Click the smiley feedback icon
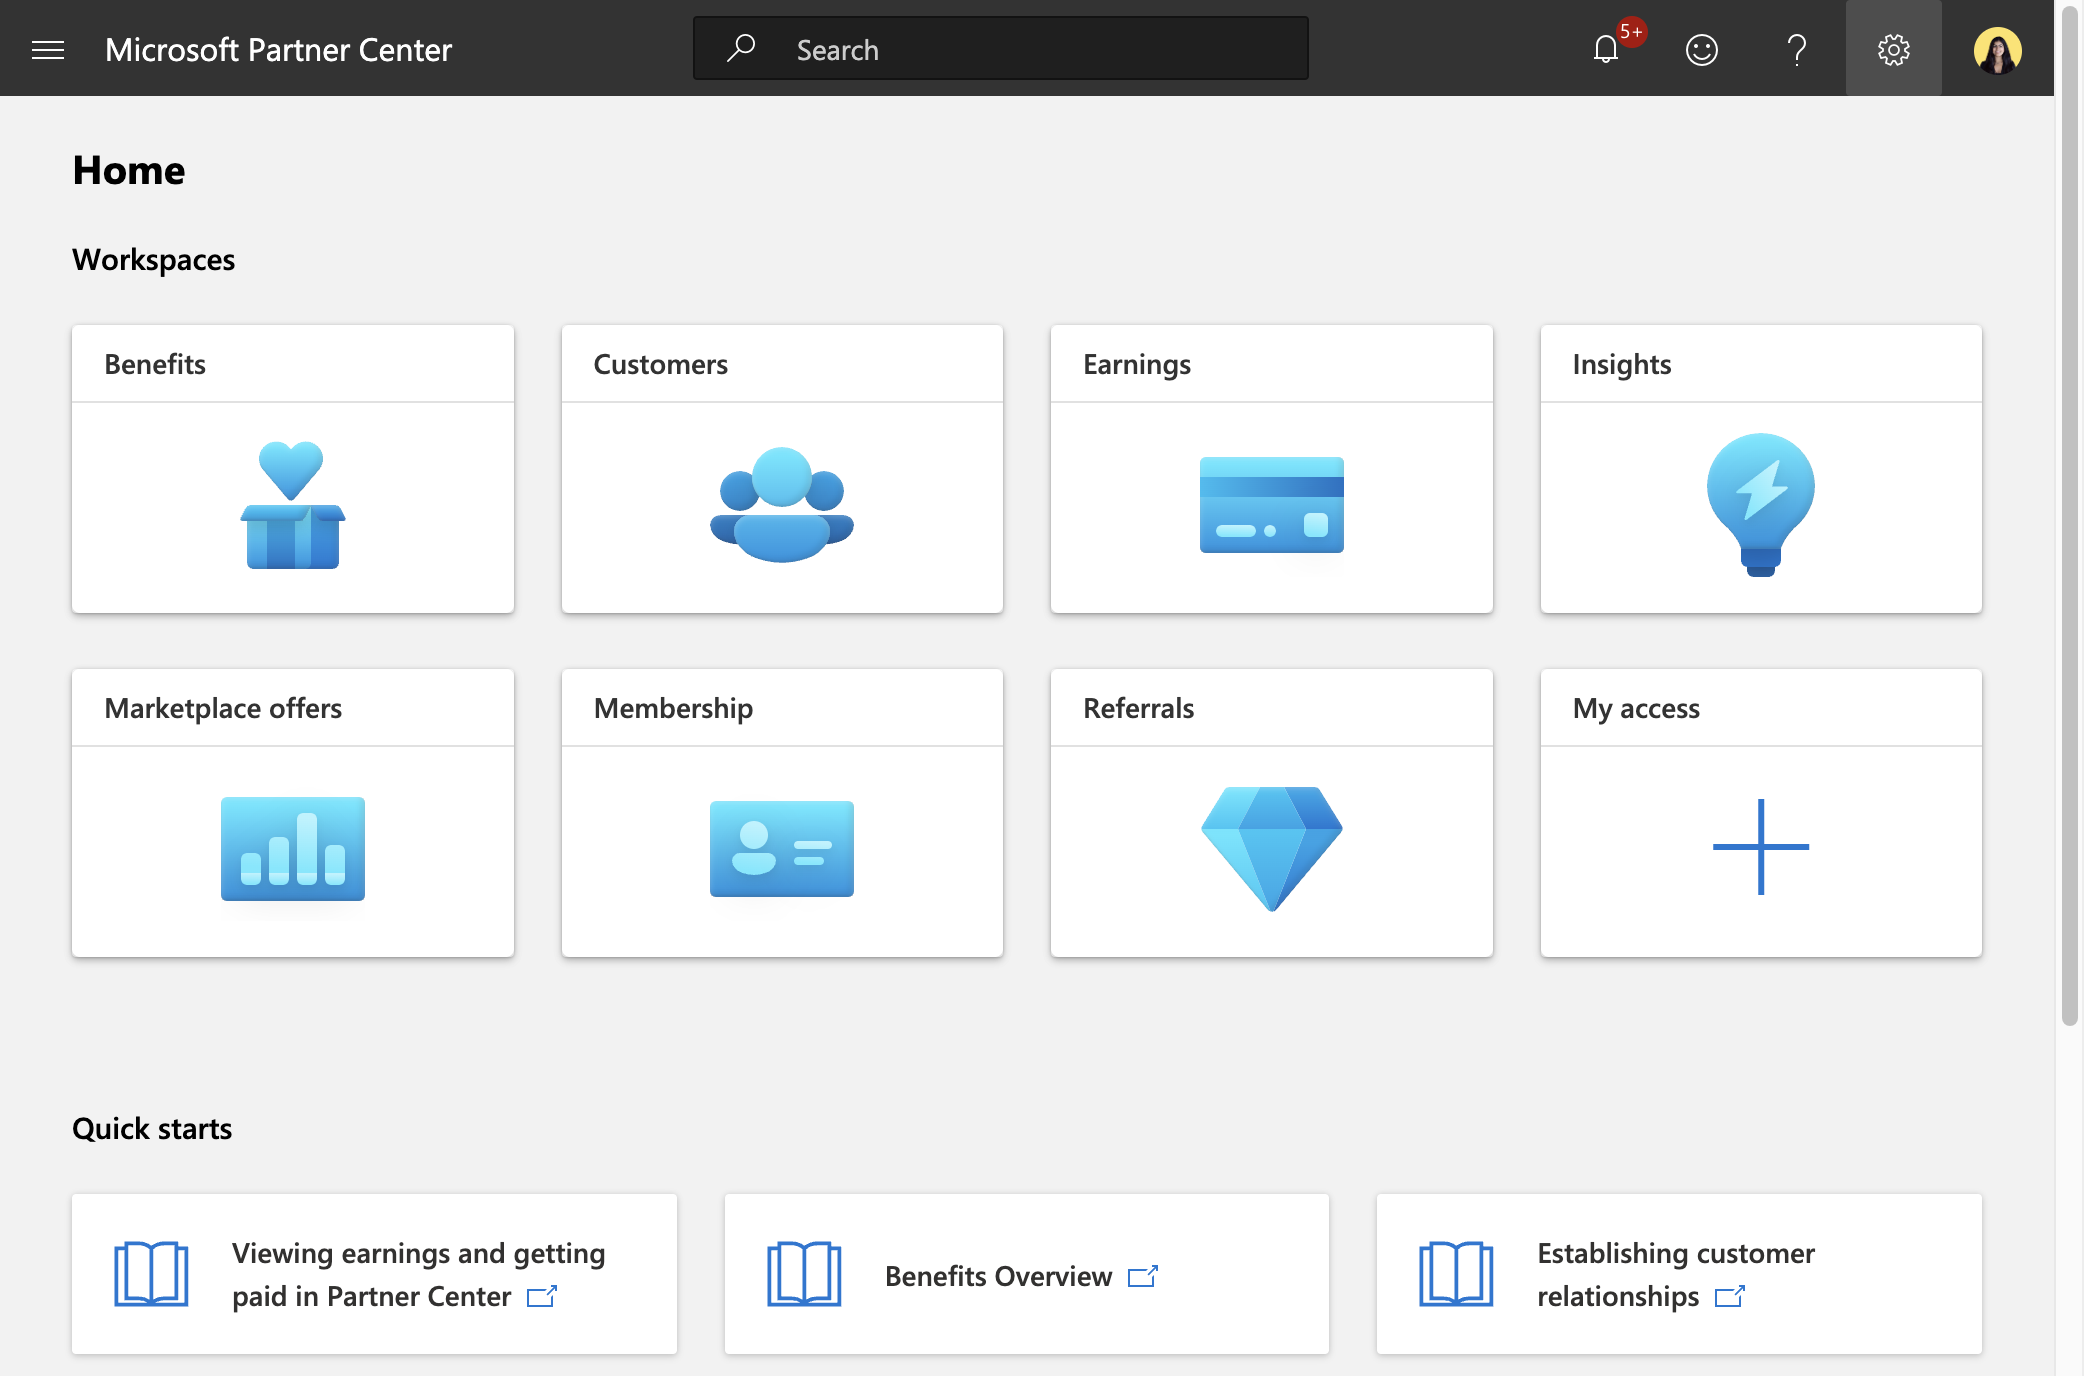 (x=1701, y=49)
